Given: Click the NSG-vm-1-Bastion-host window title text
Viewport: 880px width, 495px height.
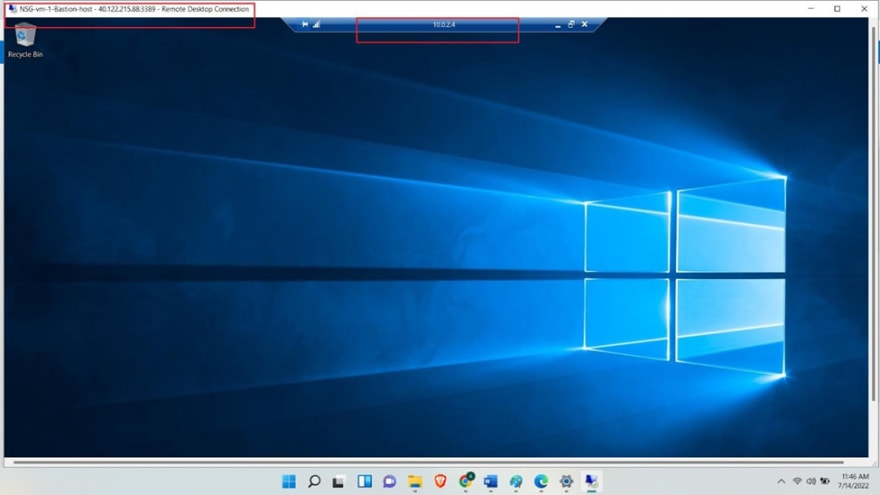Looking at the screenshot, I should (x=134, y=9).
